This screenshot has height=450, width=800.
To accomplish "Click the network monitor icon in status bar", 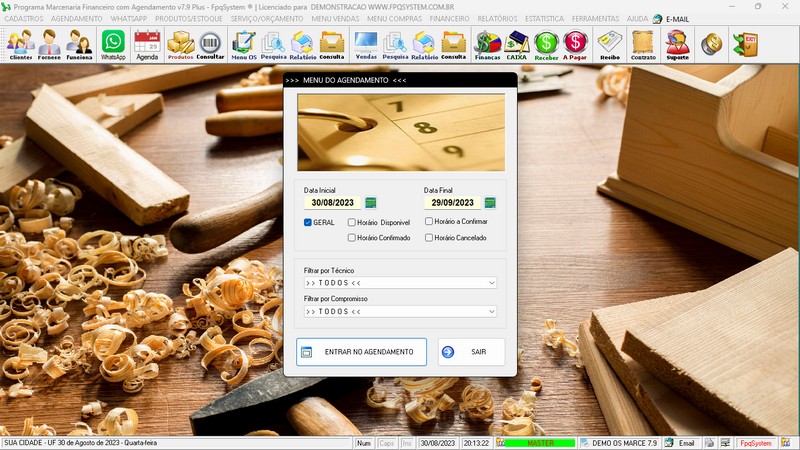I will (x=725, y=443).
